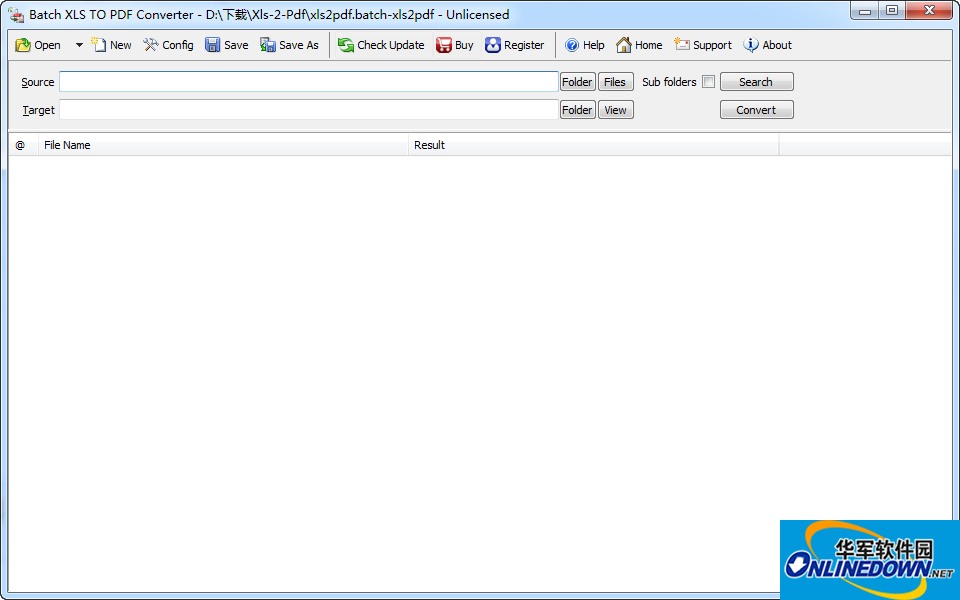Open the window's title bar application icon
Viewport: 960px width, 600px height.
pyautogui.click(x=16, y=14)
